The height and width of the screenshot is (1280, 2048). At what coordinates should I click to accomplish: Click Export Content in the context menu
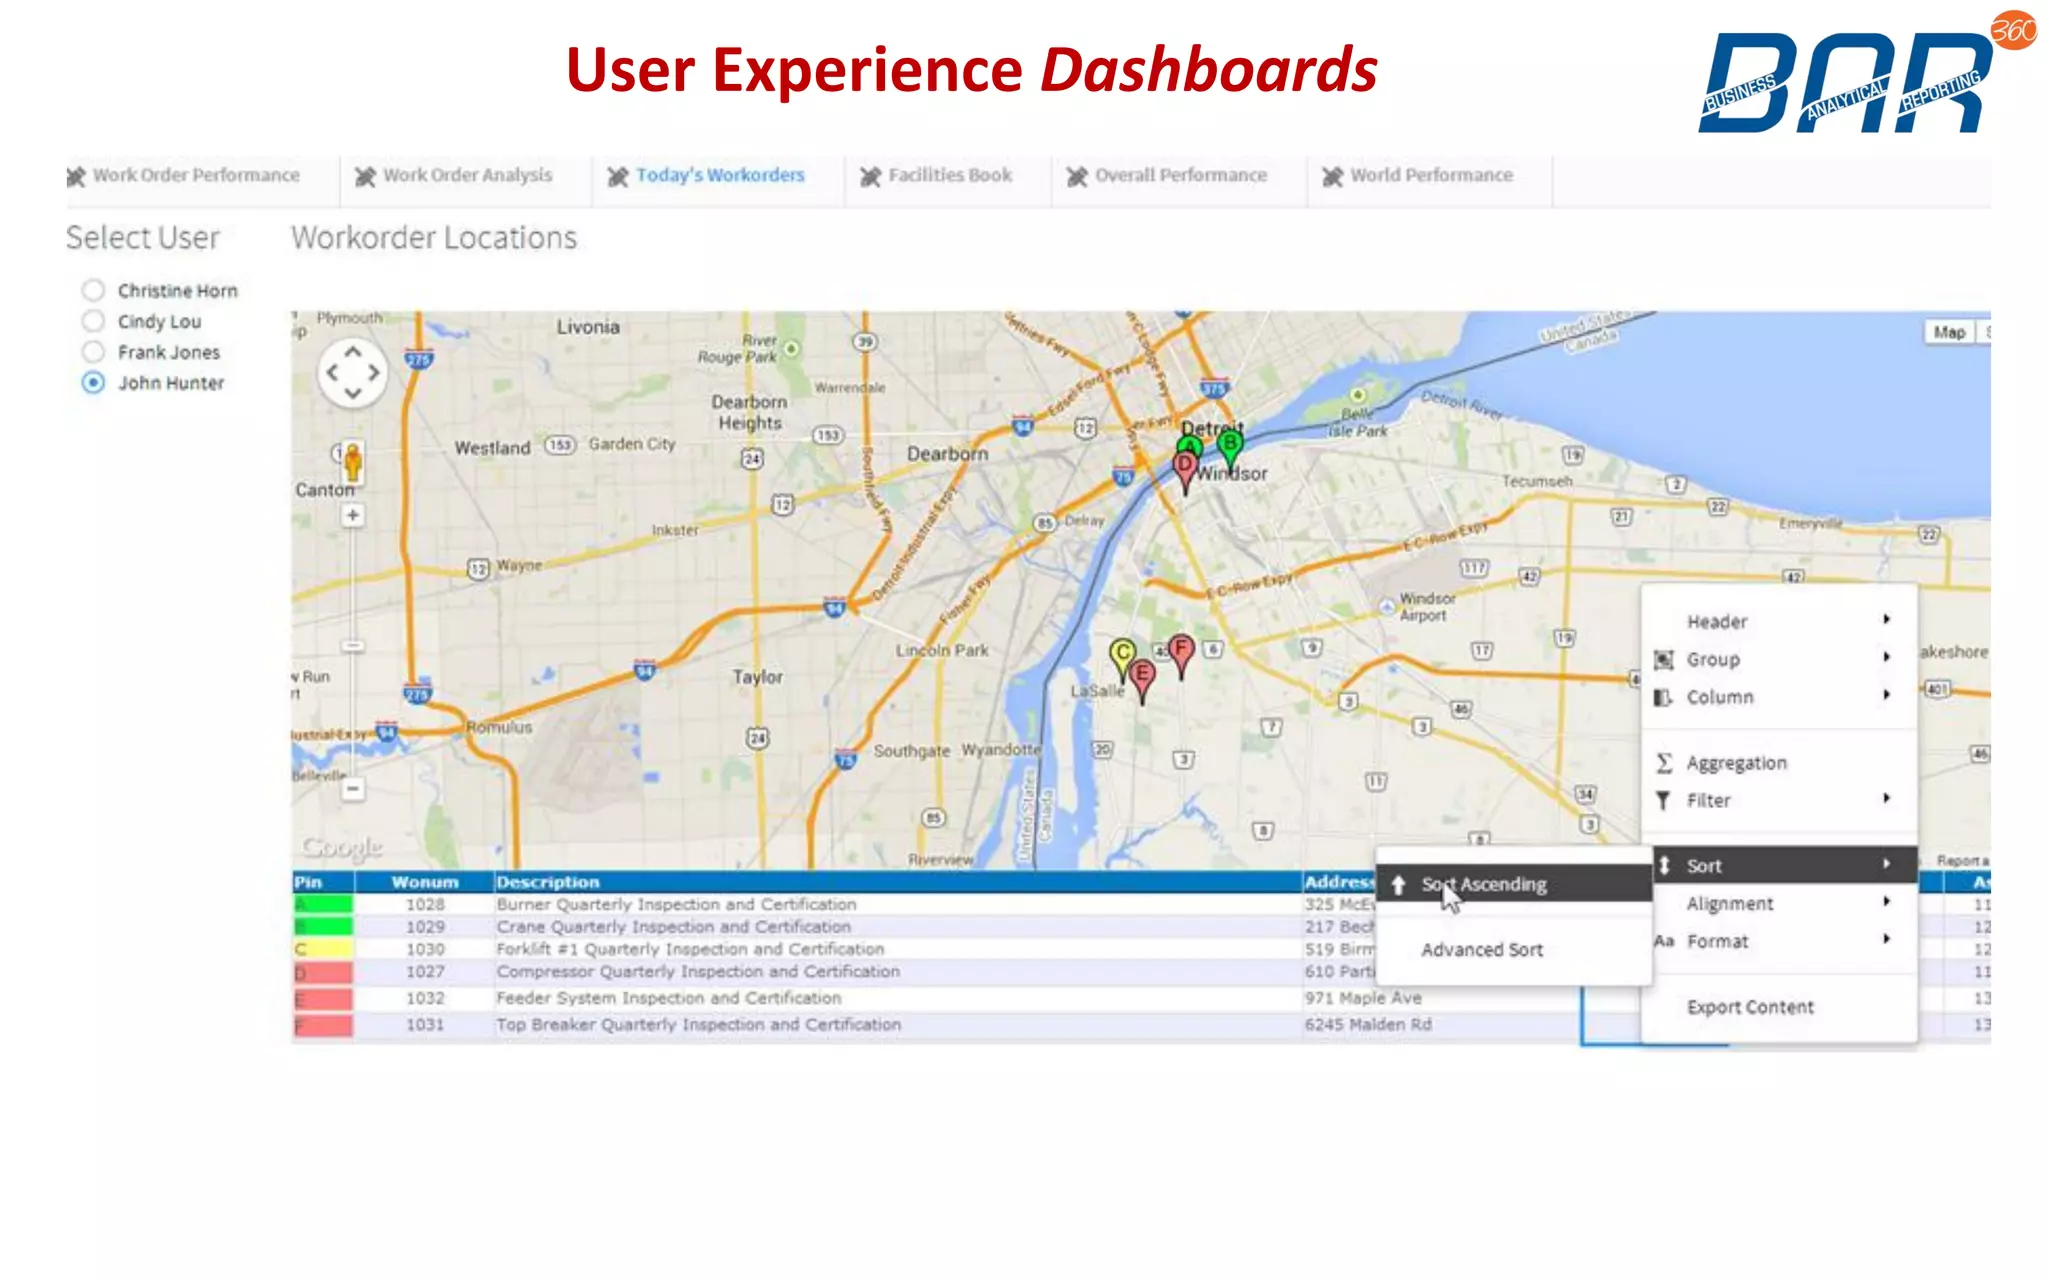coord(1749,1007)
